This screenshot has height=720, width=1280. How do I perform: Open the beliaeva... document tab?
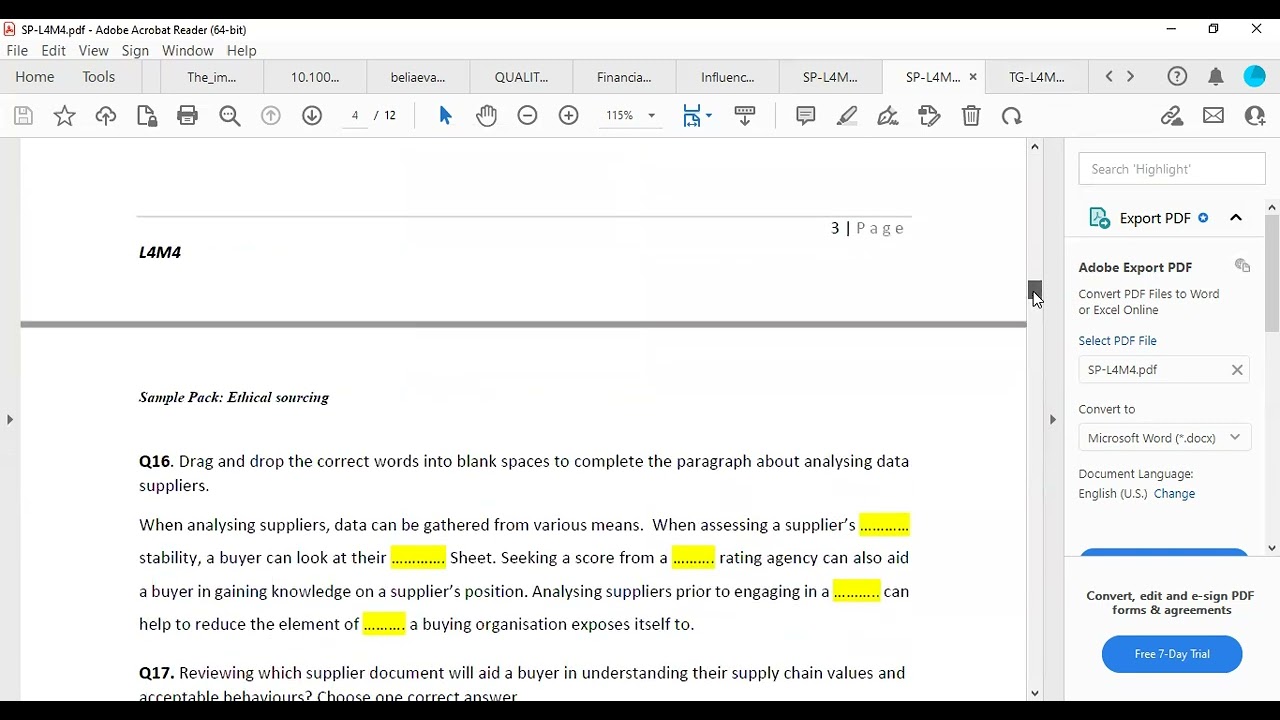pyautogui.click(x=418, y=77)
